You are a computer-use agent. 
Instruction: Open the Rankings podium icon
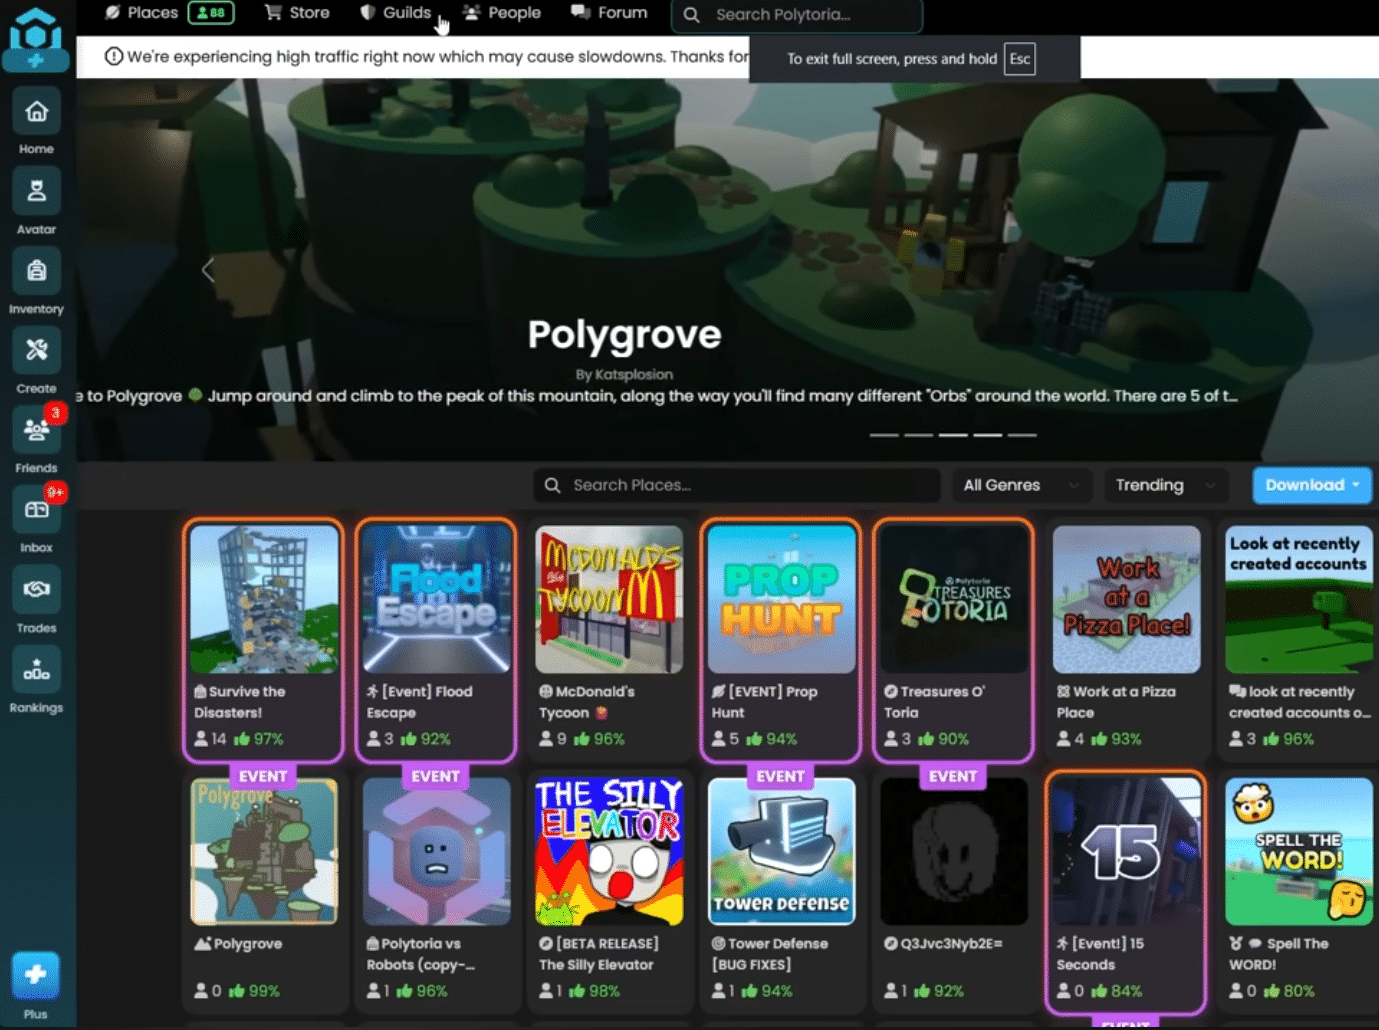[x=36, y=670]
